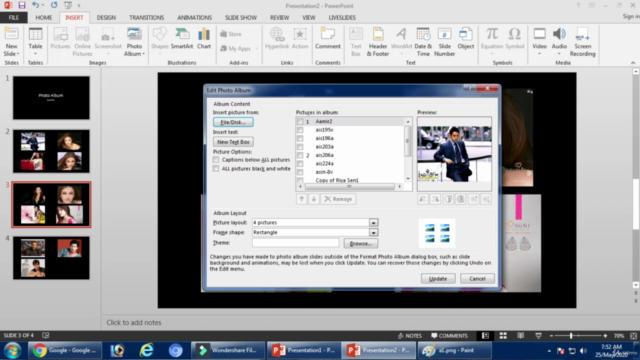Select slide 4 thumbnail
640x360 pixels.
(51, 258)
